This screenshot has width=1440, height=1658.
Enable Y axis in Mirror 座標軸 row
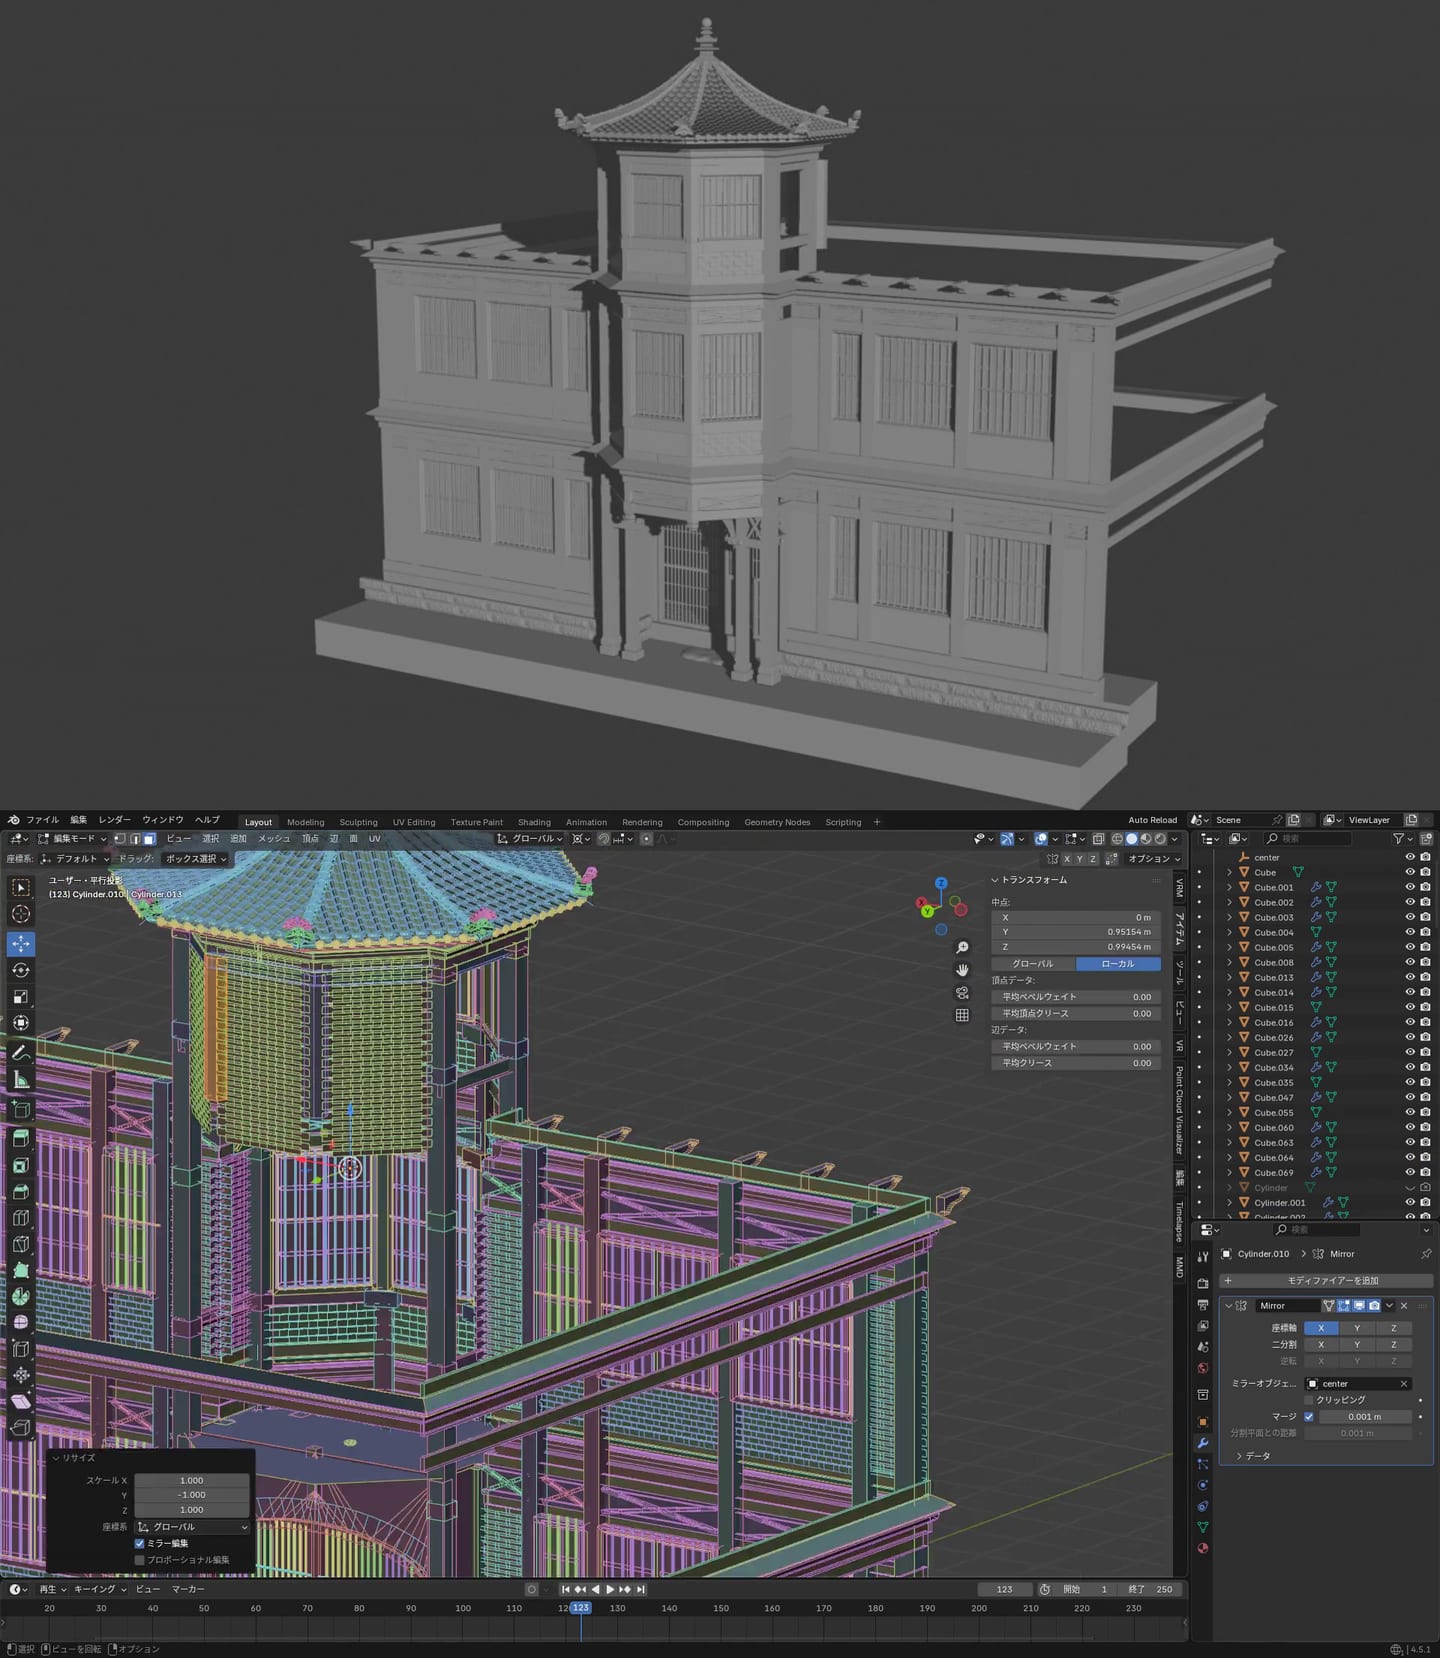coord(1357,1328)
